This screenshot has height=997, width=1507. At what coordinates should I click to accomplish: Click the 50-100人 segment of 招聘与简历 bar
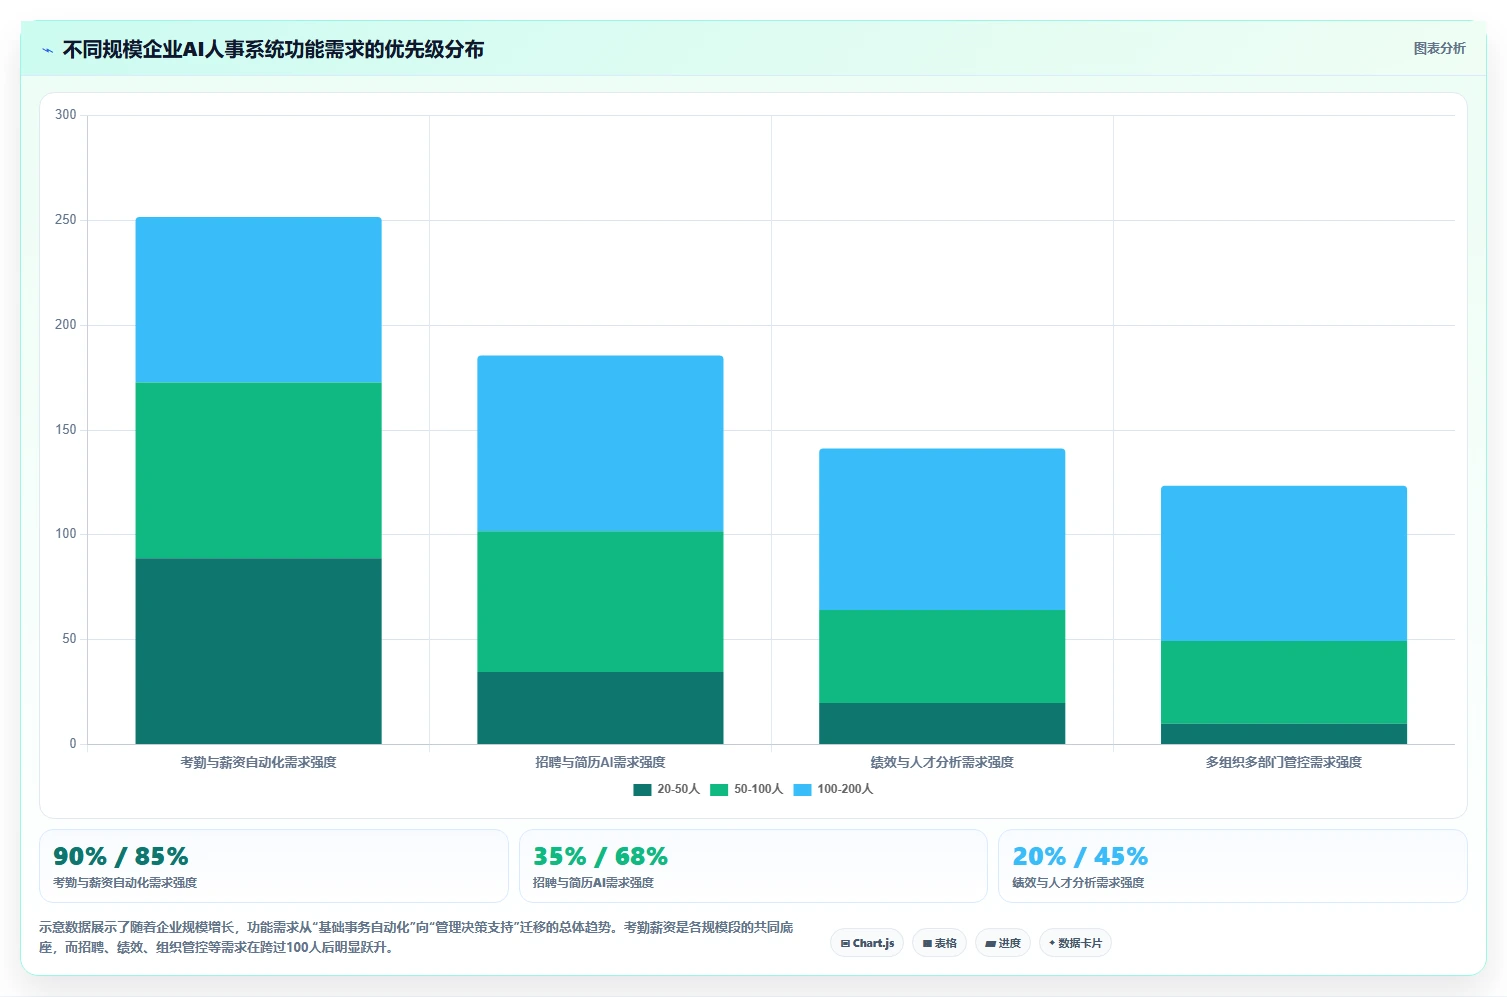[600, 602]
